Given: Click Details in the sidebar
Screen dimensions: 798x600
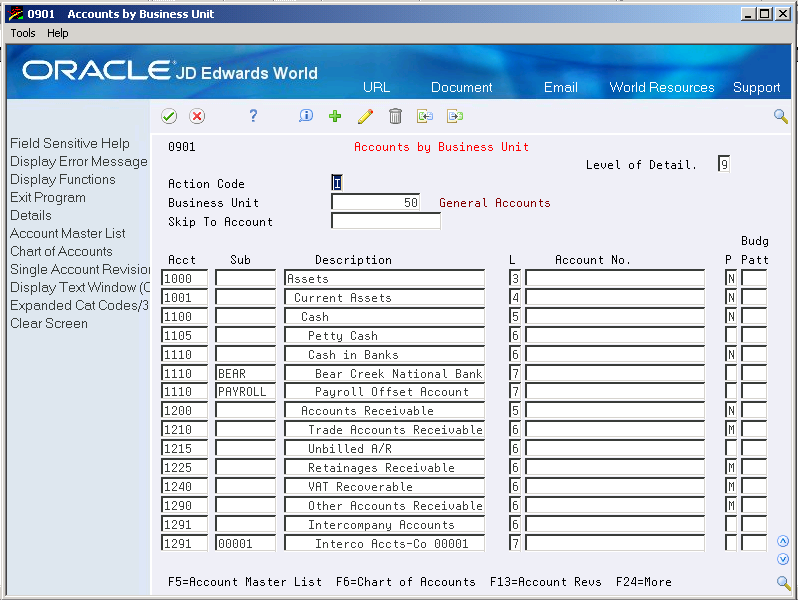Looking at the screenshot, I should click(31, 215).
